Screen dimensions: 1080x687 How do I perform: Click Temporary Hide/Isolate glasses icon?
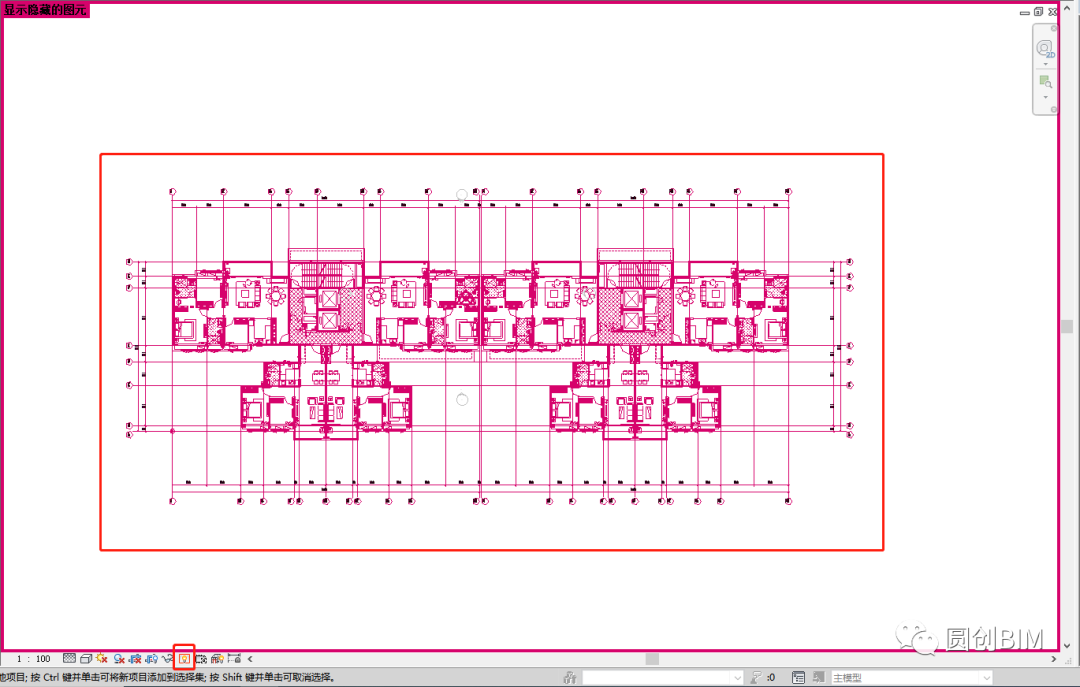pos(167,659)
